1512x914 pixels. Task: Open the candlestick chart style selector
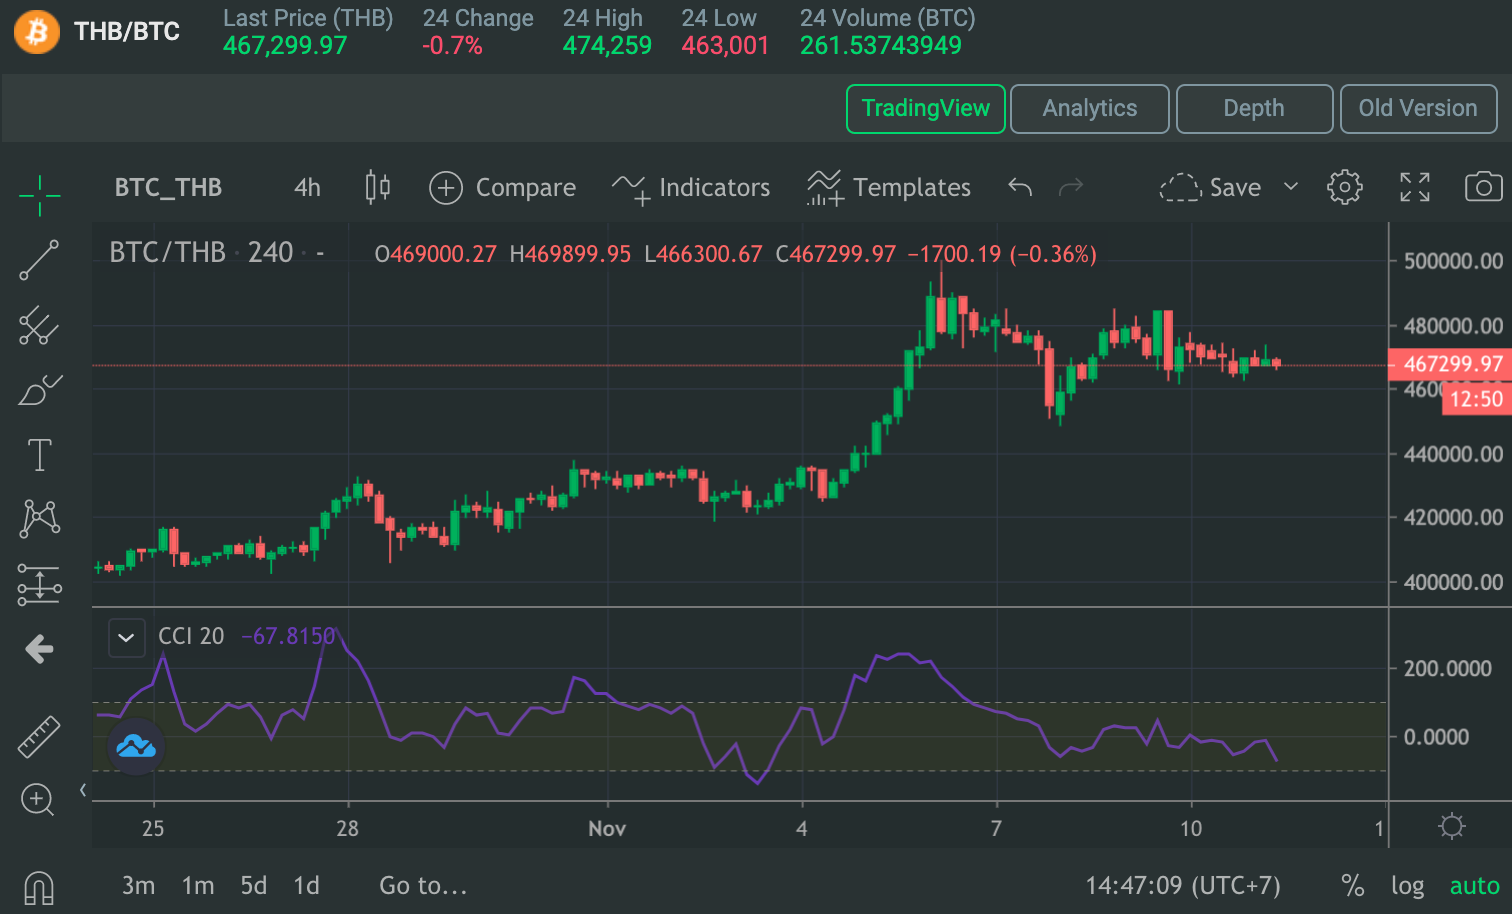click(x=377, y=187)
